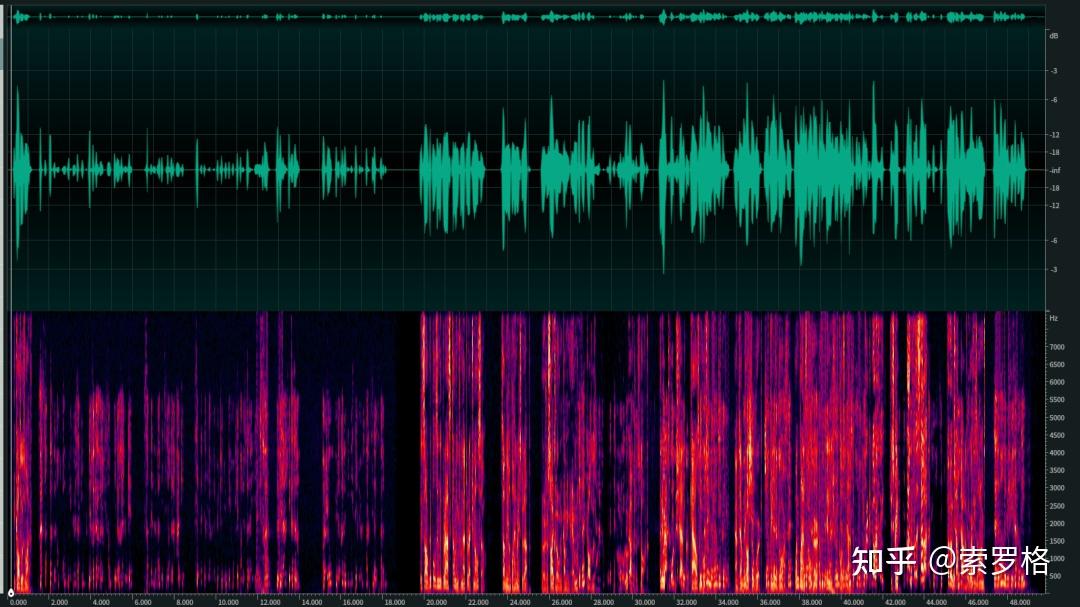Click the 42.000 mark on time ruler
Image resolution: width=1080 pixels, height=607 pixels.
895,602
